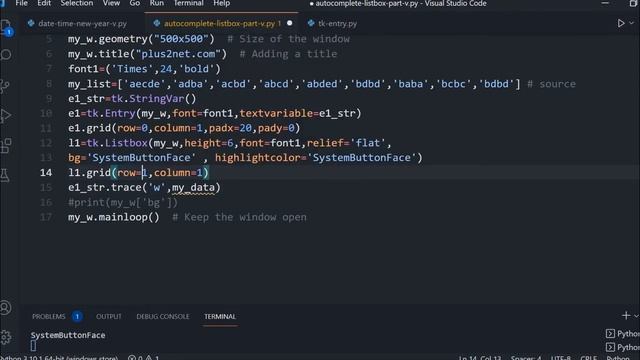Viewport: 640px width, 360px height.
Task: Click the terminal cursor prompt box
Action: [33, 346]
